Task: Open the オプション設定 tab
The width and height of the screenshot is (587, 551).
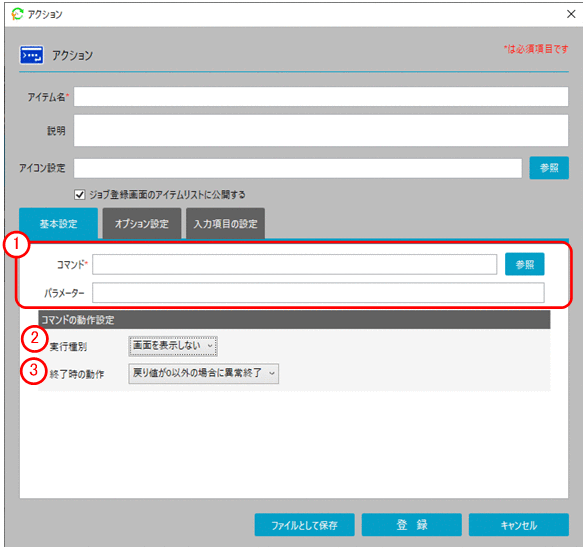Action: 142,223
